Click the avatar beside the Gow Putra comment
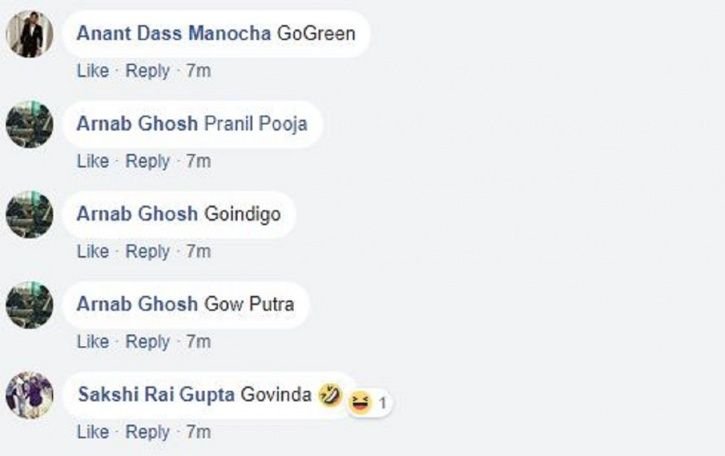 30,305
